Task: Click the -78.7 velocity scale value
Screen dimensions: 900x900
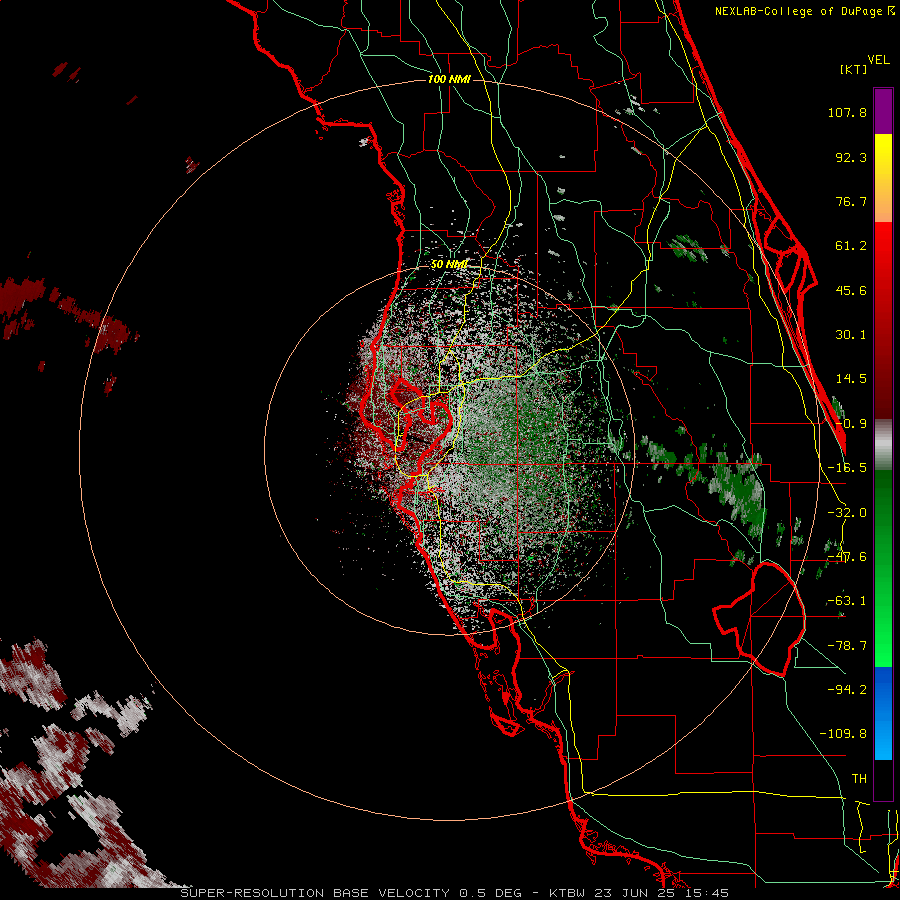Action: 847,646
